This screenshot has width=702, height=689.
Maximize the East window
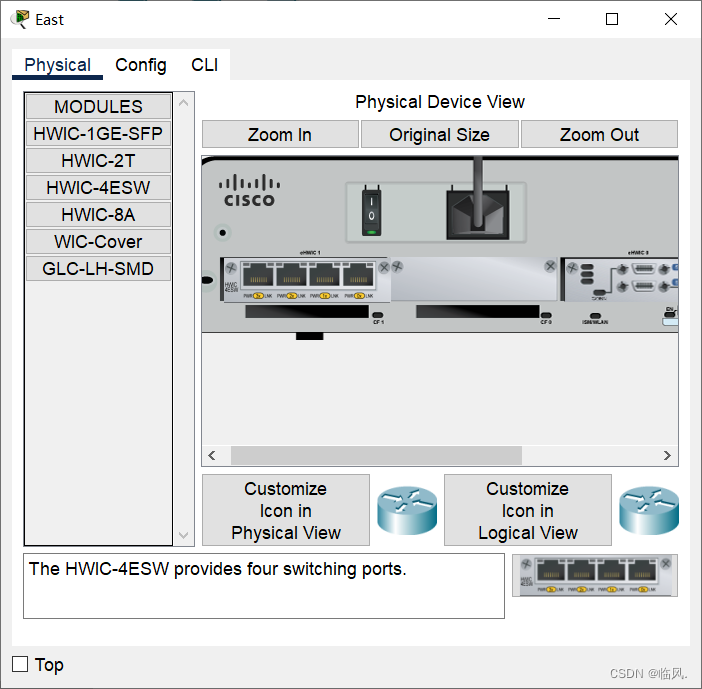pyautogui.click(x=612, y=19)
